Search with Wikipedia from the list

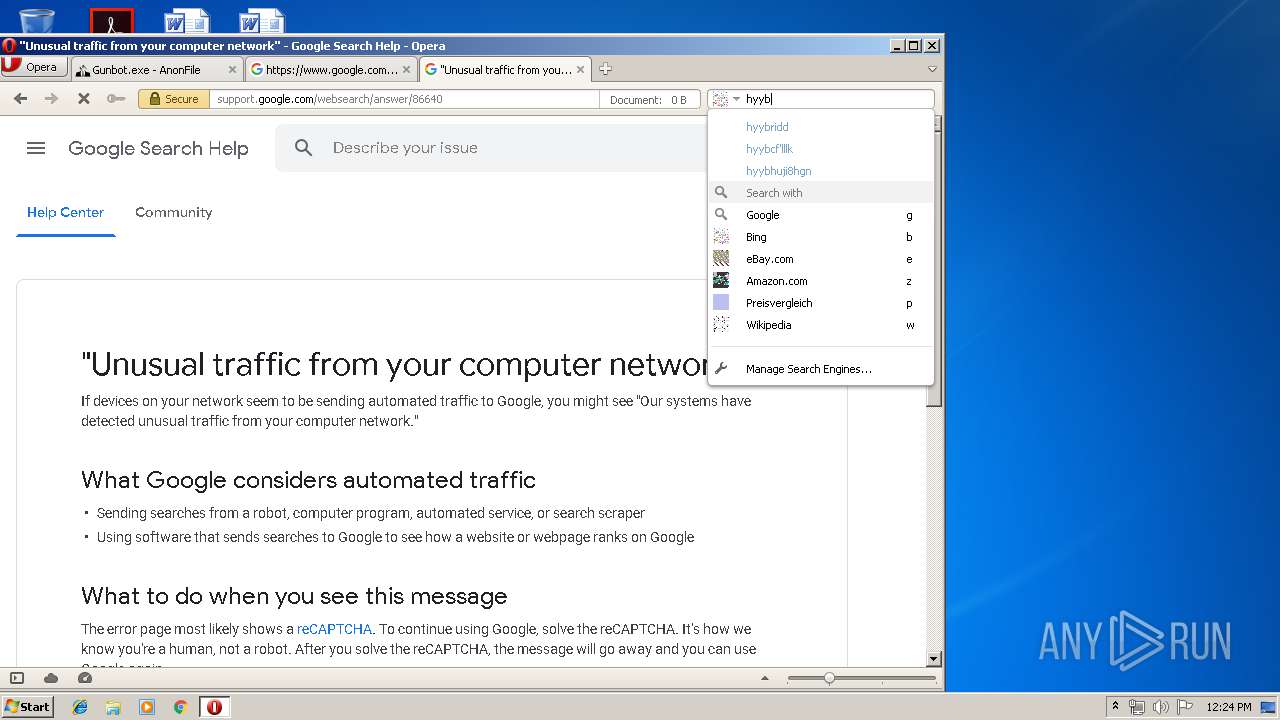click(x=820, y=325)
